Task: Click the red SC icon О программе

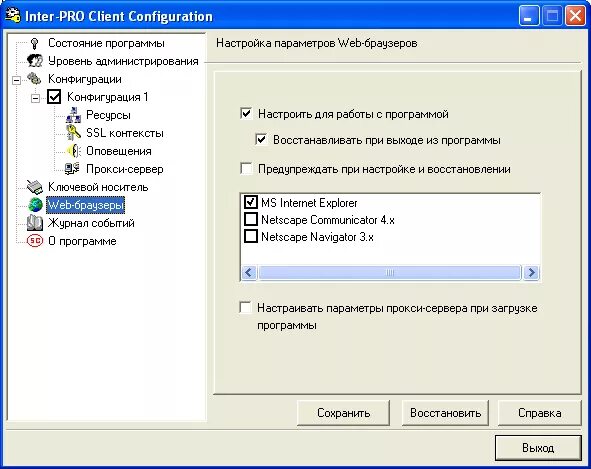Action: click(x=35, y=241)
